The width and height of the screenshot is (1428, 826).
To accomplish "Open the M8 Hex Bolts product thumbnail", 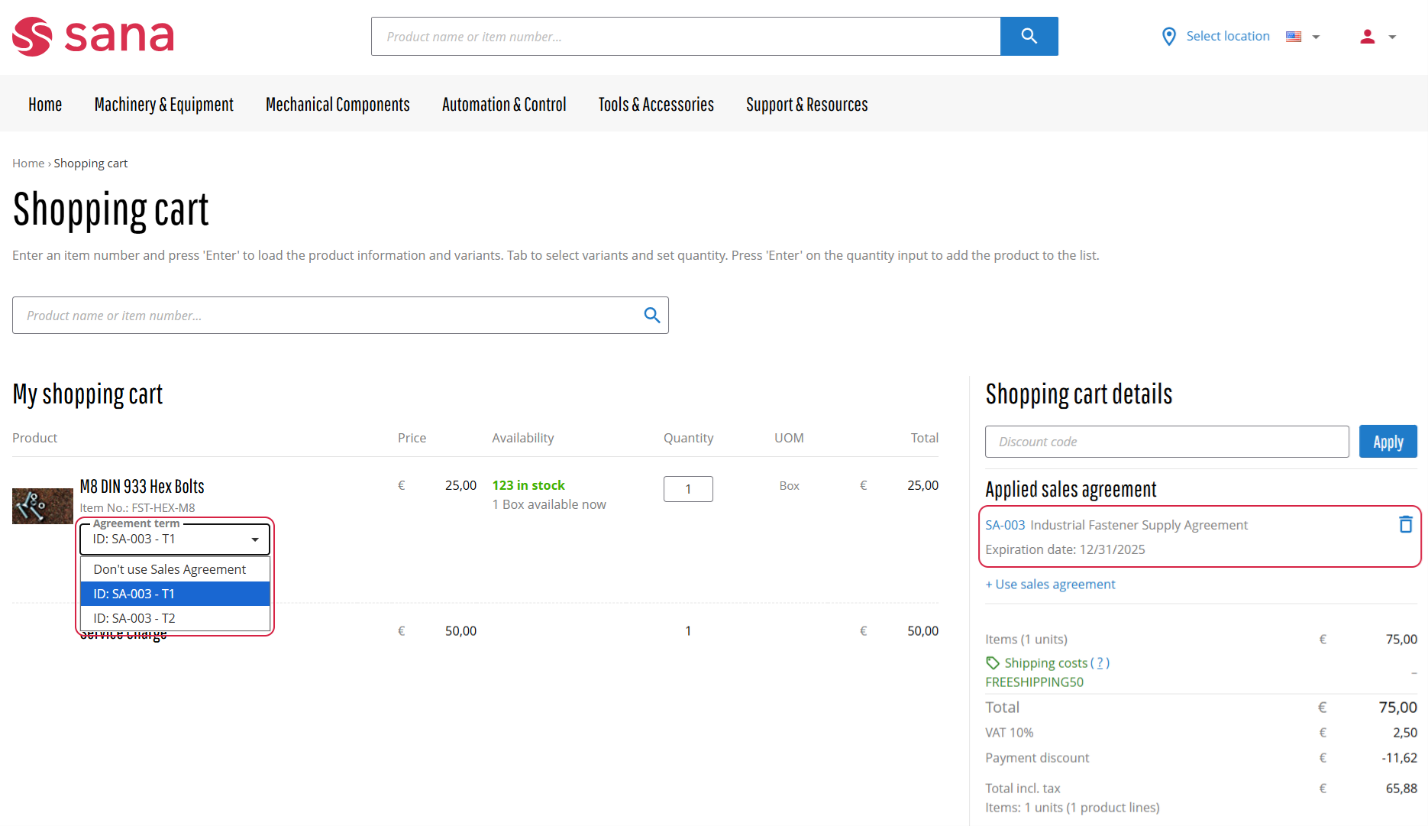I will click(42, 506).
